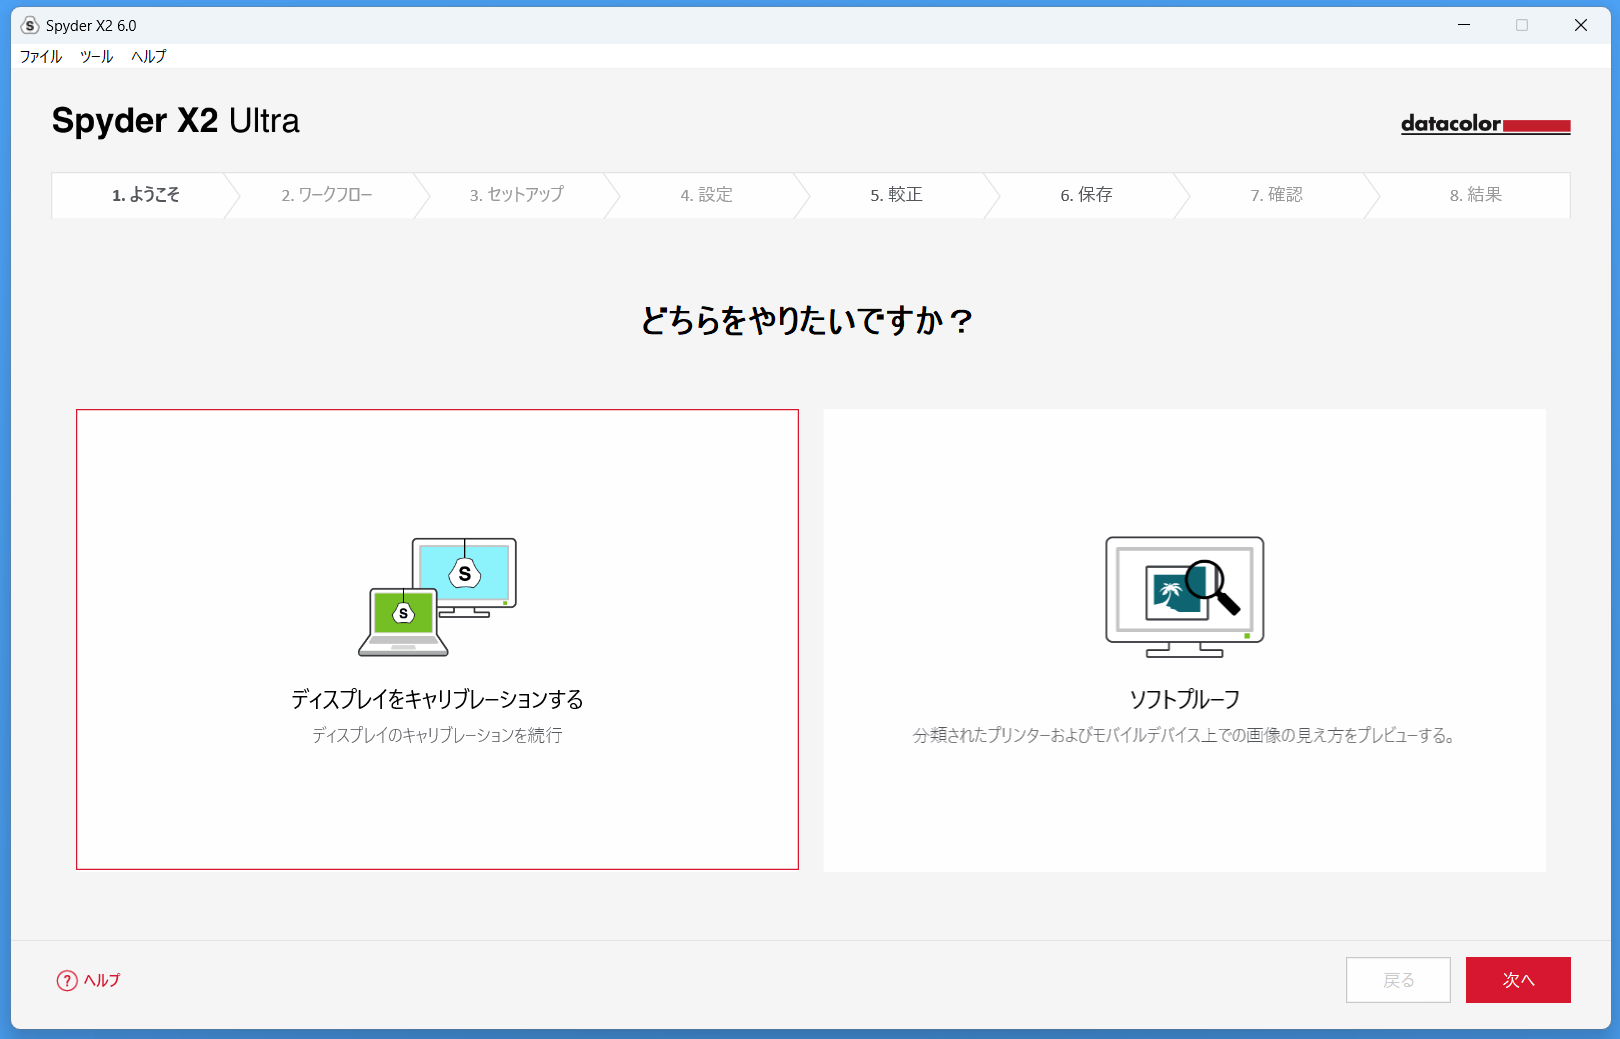Choose the ソフトプルーフ title text
Screen dimensions: 1620x1039
click(1185, 700)
